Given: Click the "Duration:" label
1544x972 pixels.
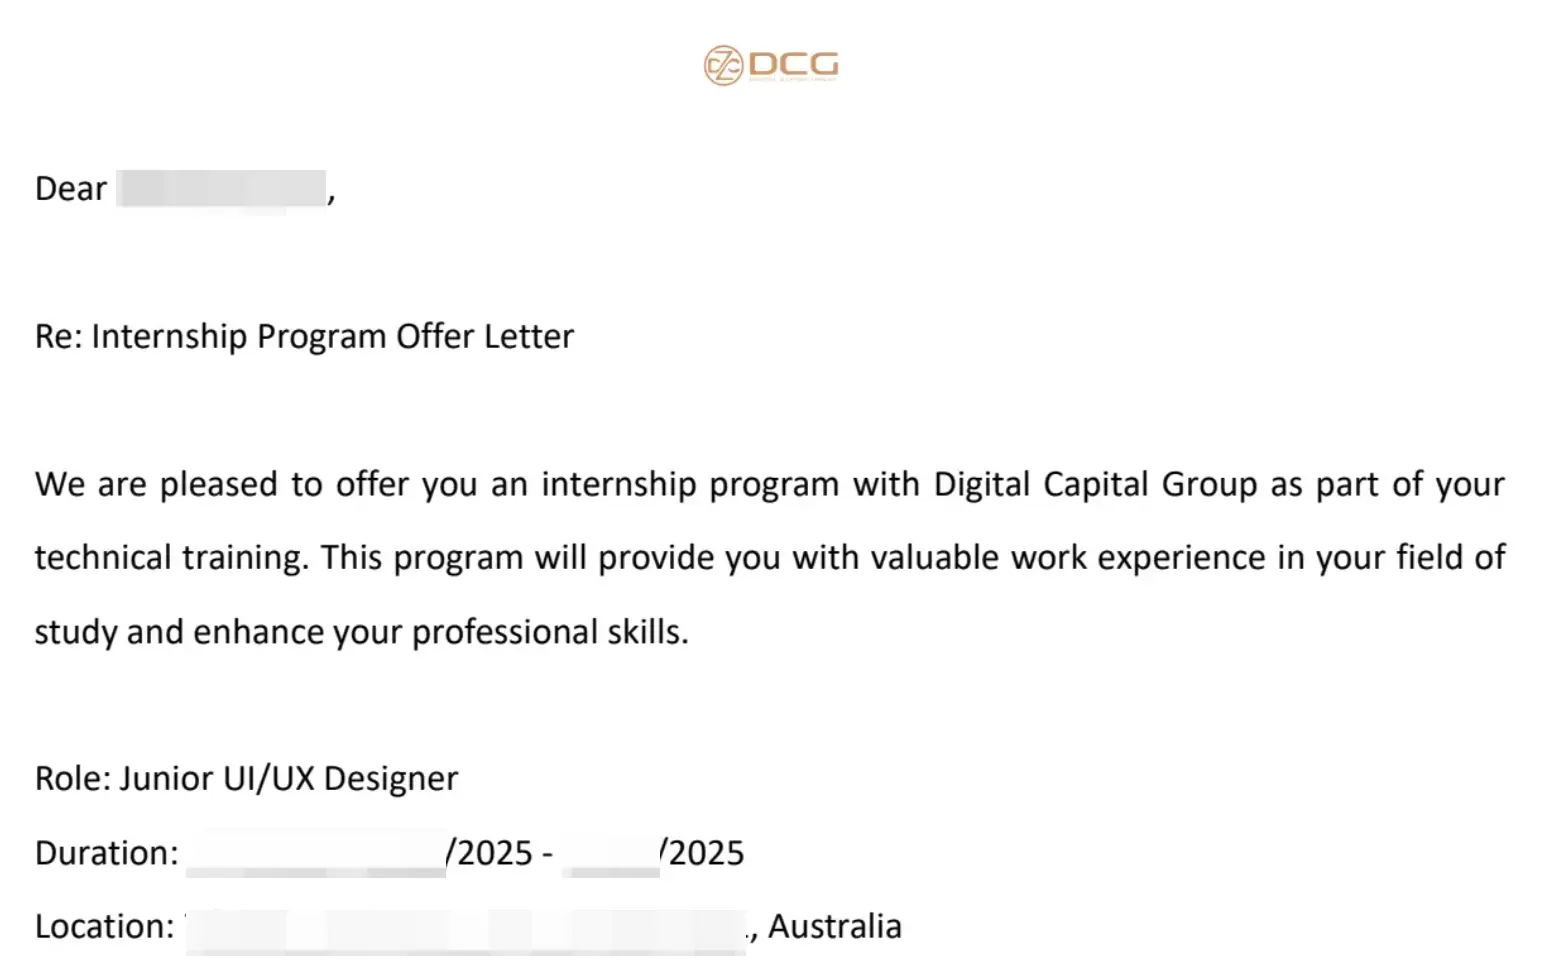Looking at the screenshot, I should pos(106,853).
